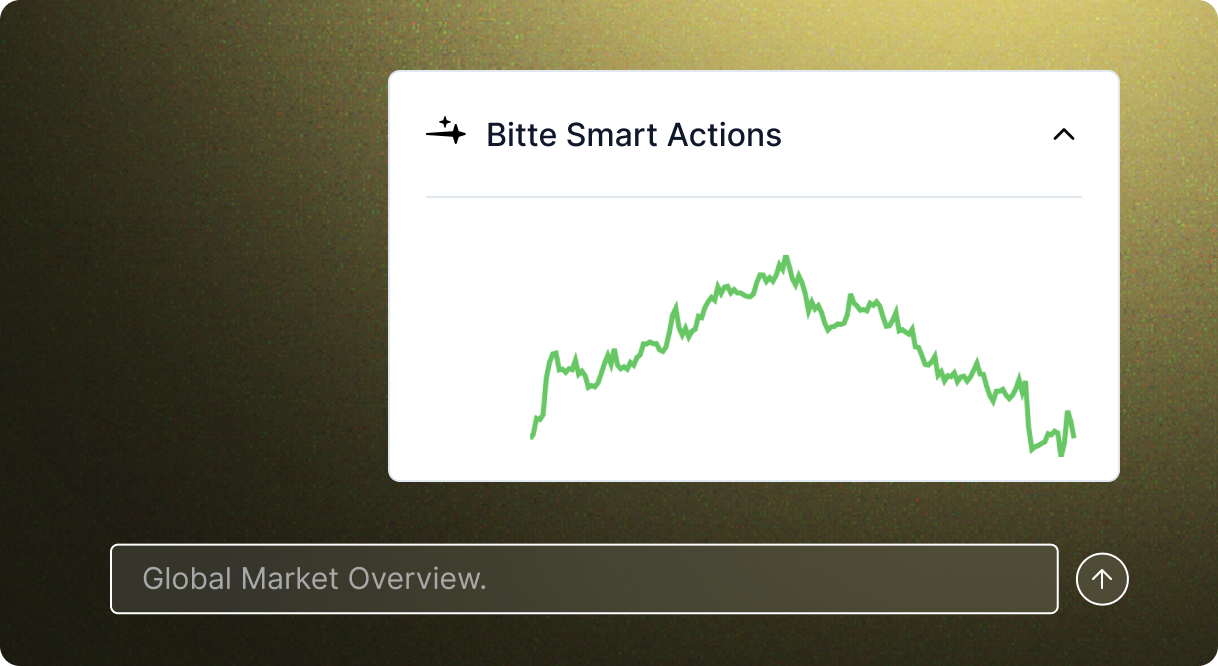Click the chevron-up arrow in card header
Viewport: 1218px width, 666px height.
click(1063, 134)
